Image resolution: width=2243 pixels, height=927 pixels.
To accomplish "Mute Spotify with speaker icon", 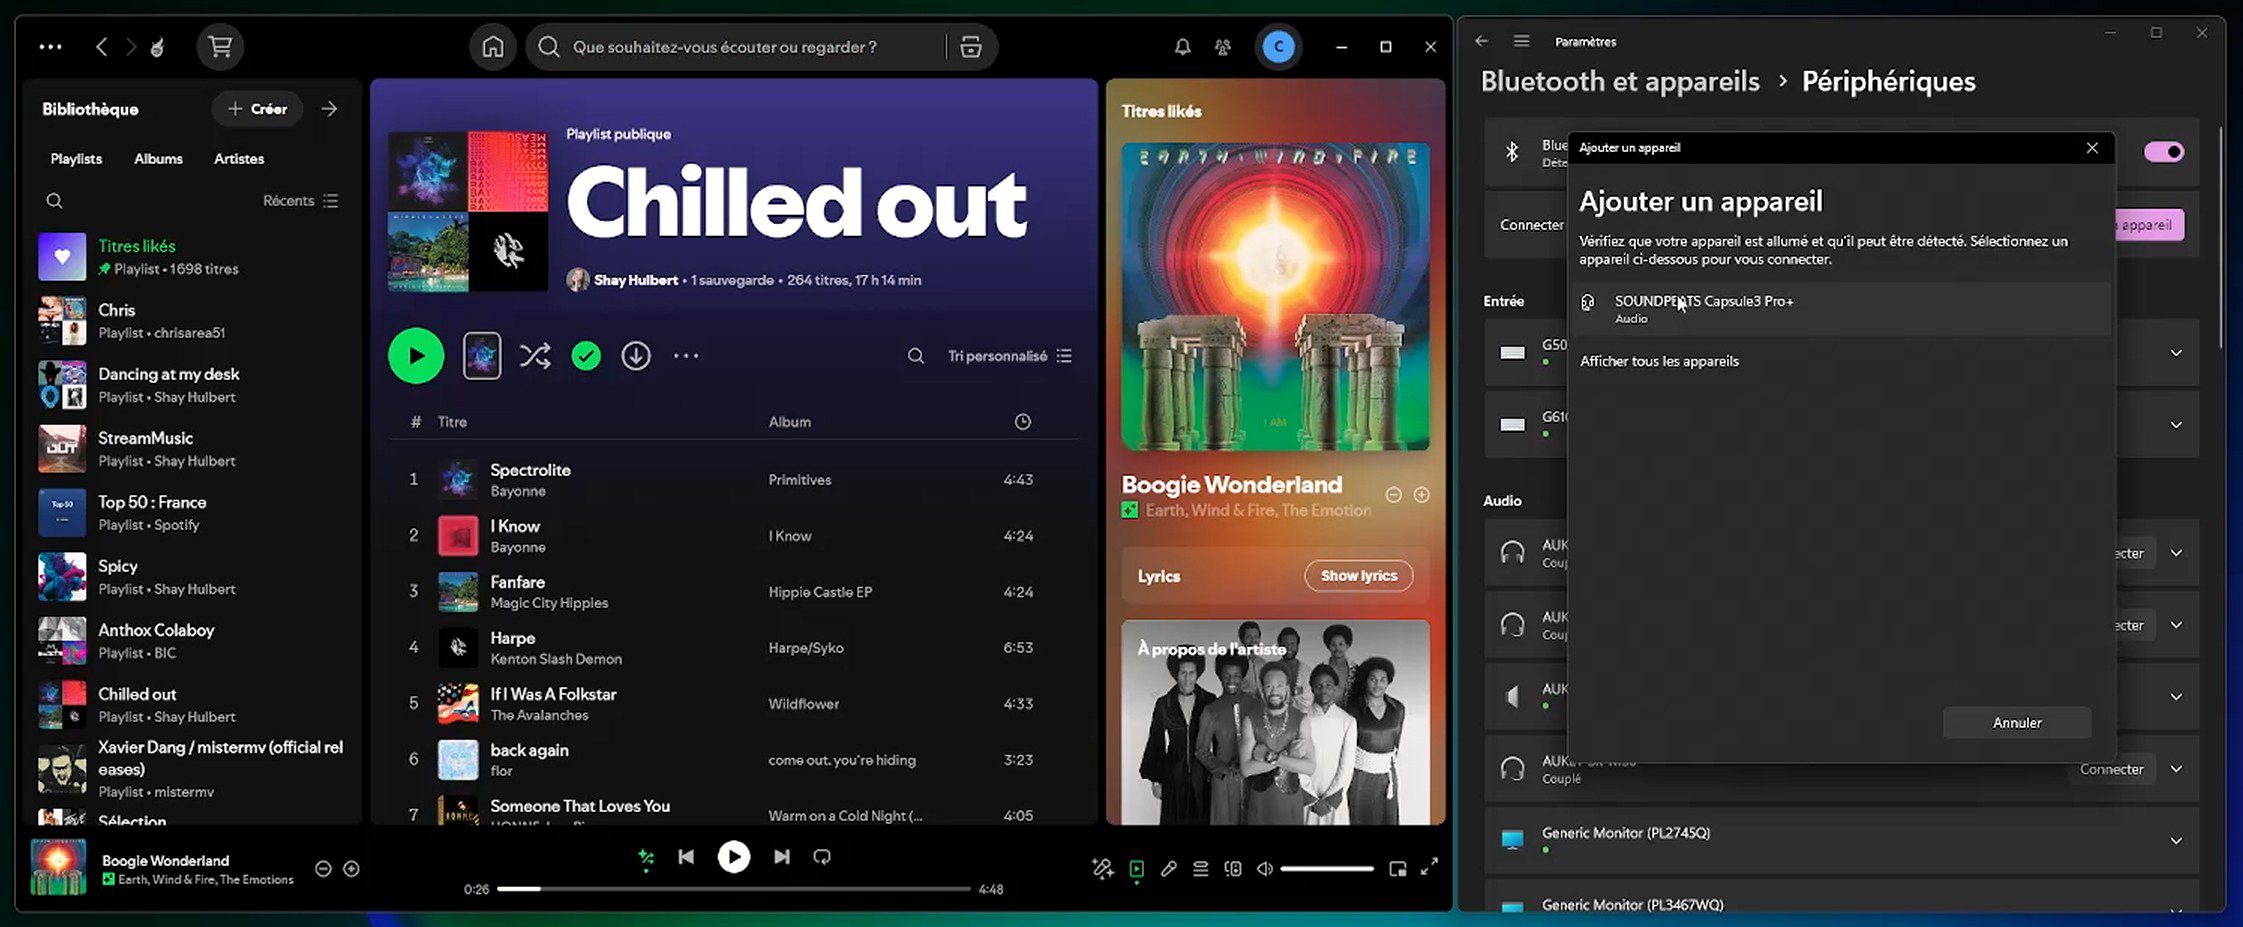I will click(1264, 869).
